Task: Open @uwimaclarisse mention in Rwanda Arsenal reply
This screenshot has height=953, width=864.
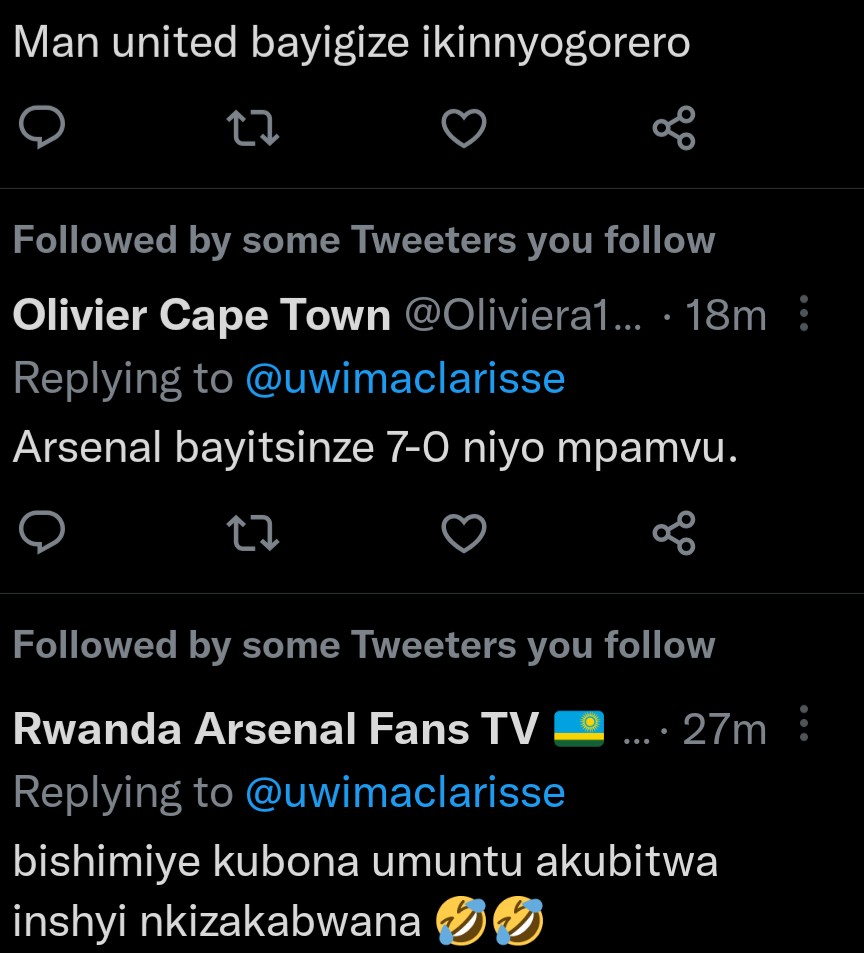Action: click(x=405, y=792)
